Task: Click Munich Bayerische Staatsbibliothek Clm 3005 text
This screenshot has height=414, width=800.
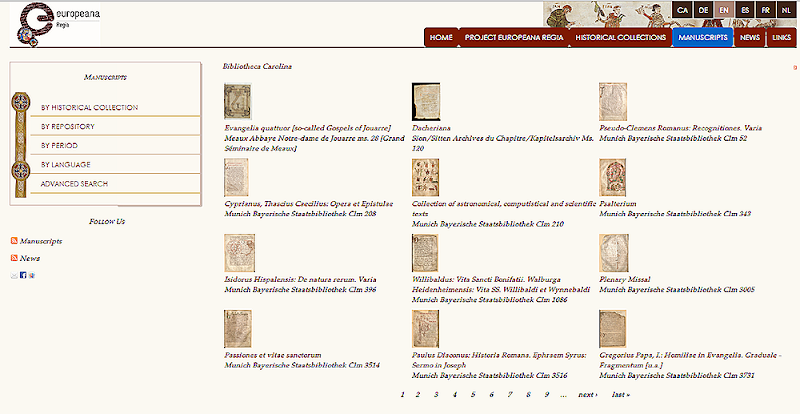Action: pyautogui.click(x=677, y=289)
